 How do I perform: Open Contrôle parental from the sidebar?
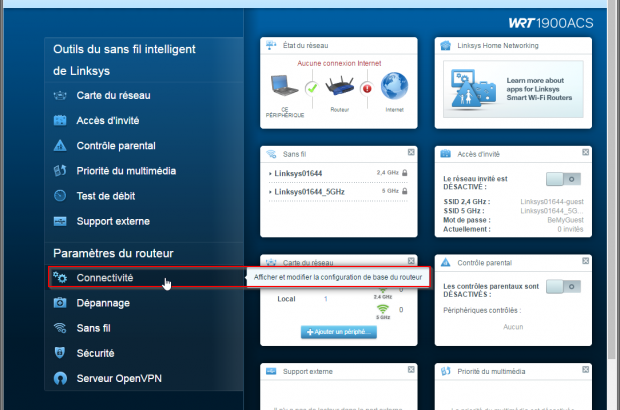pos(115,146)
